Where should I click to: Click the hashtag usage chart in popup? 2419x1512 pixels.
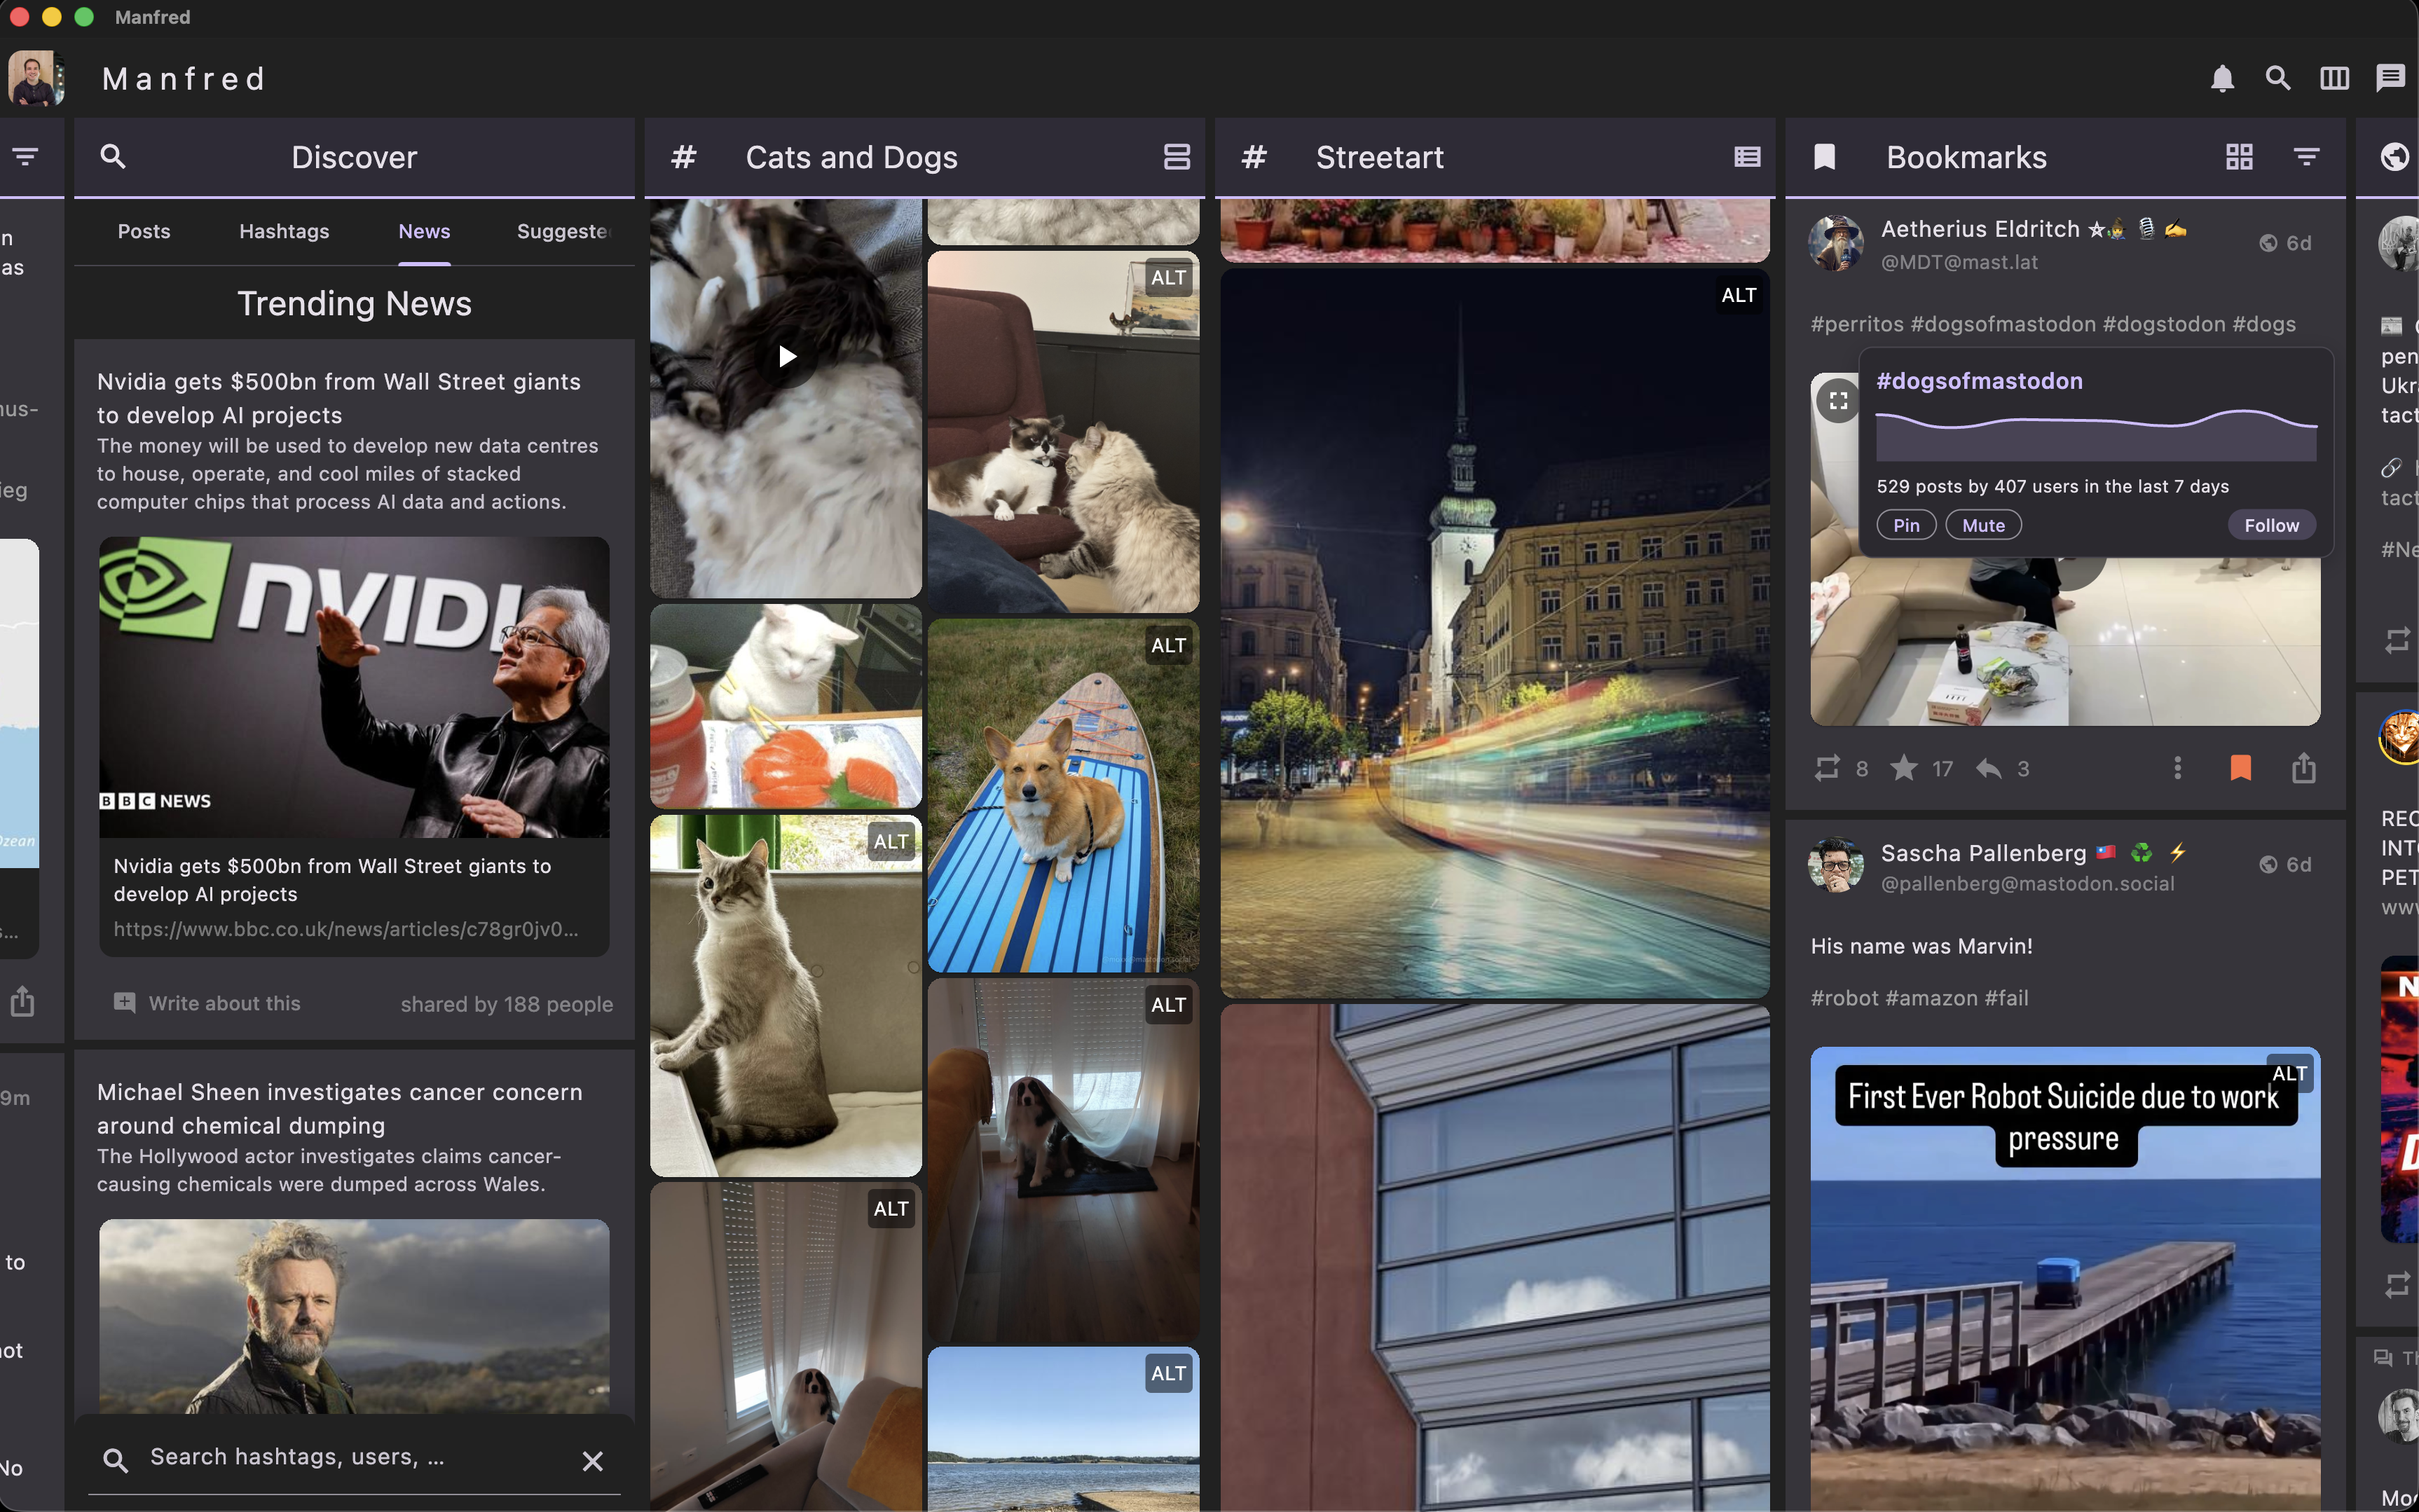[2096, 434]
